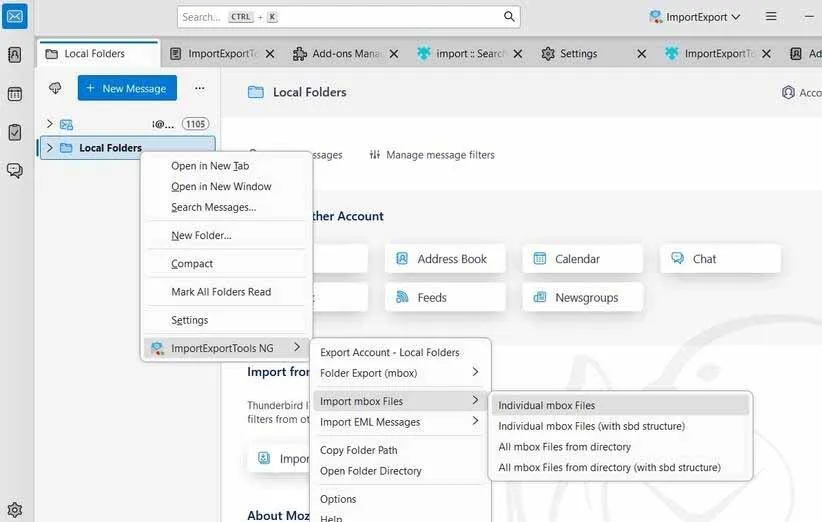Viewport: 822px width, 522px height.
Task: Click the Settings gear at bottom left
Action: coord(15,510)
